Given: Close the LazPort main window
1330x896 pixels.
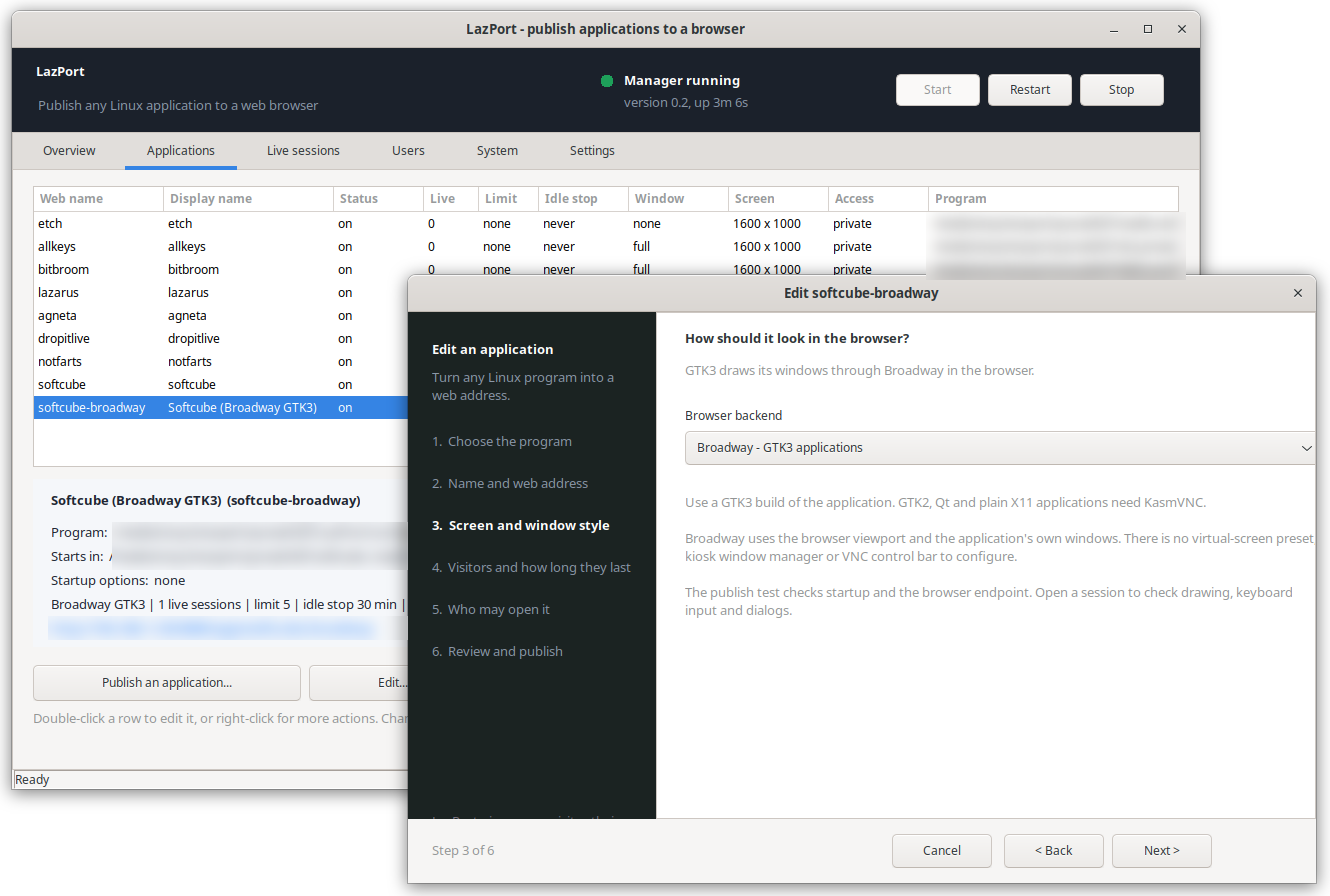Looking at the screenshot, I should [1182, 29].
